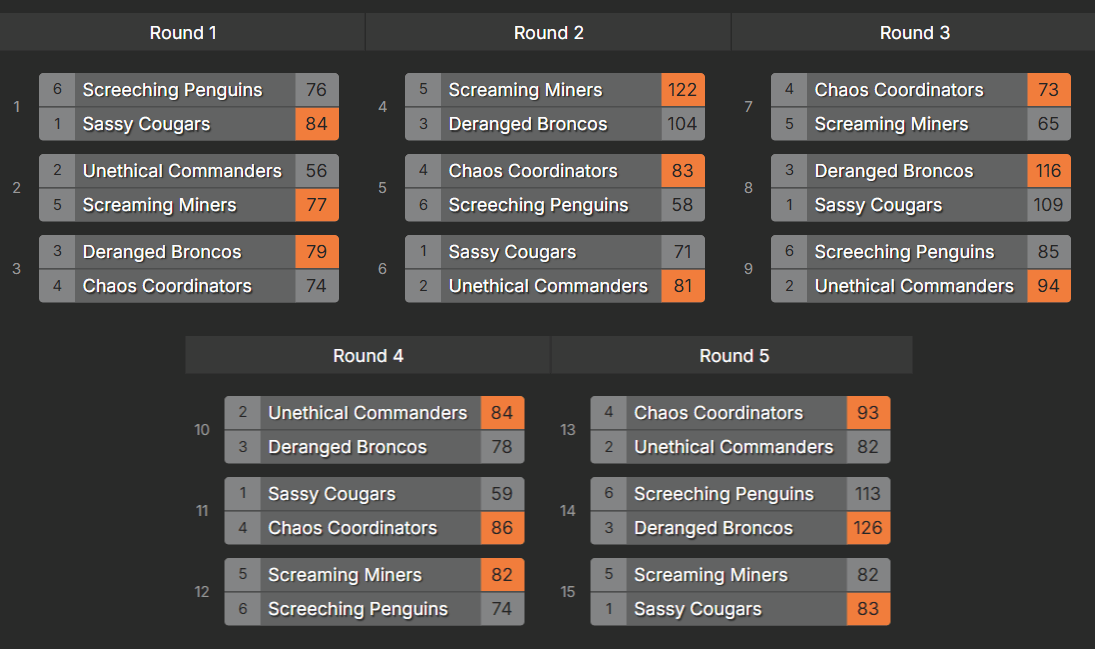Open the Round 2 column header
Image resolution: width=1095 pixels, height=649 pixels.
coord(548,33)
